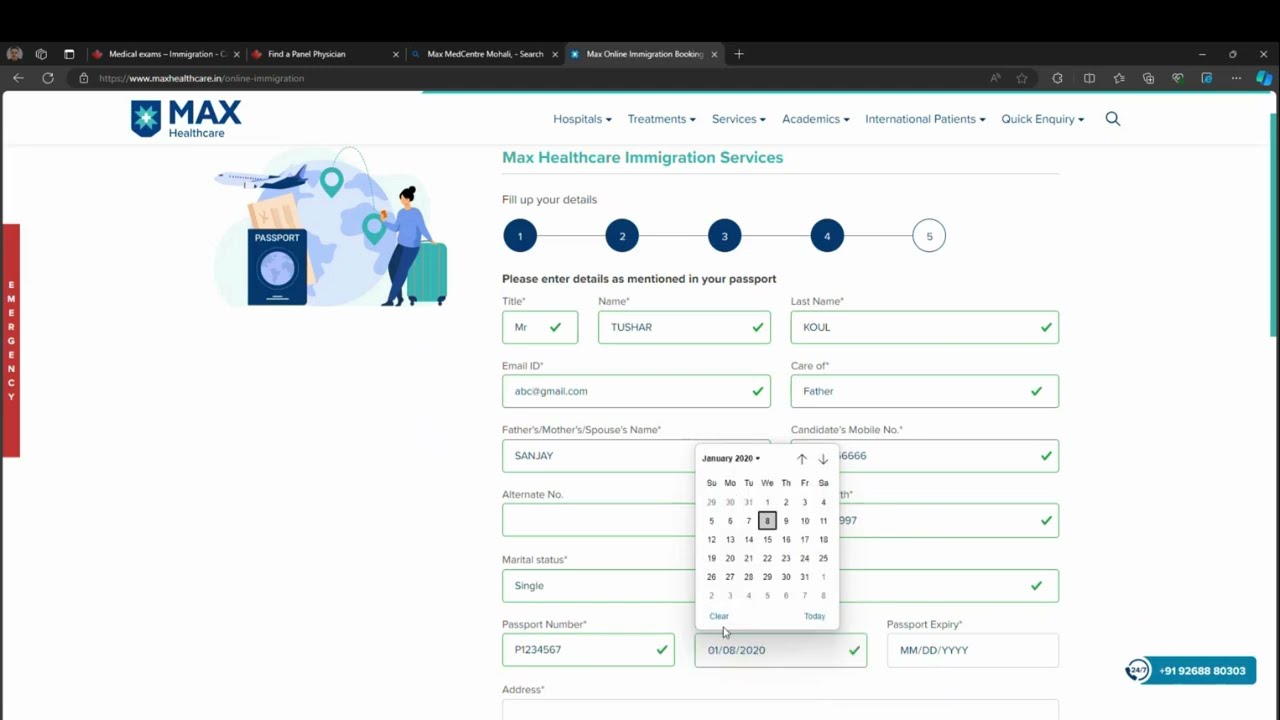This screenshot has width=1280, height=720.
Task: Open the browser profile avatar
Action: point(14,54)
